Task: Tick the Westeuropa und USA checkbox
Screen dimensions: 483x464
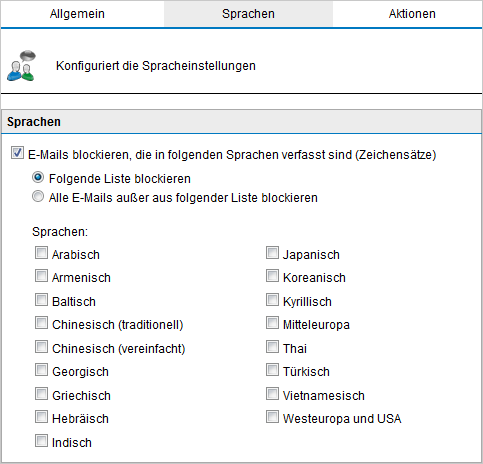Action: coord(272,417)
